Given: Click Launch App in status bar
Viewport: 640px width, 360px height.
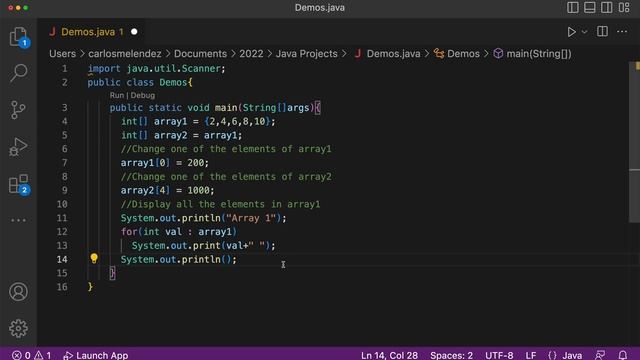Looking at the screenshot, I should pyautogui.click(x=96, y=355).
